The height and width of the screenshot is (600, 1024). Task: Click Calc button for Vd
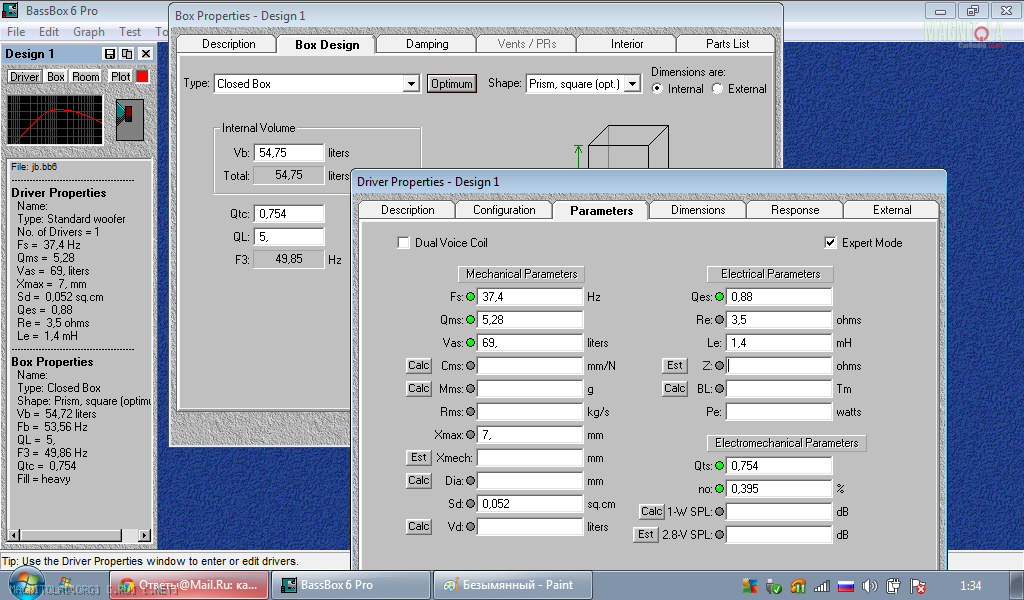click(x=419, y=526)
